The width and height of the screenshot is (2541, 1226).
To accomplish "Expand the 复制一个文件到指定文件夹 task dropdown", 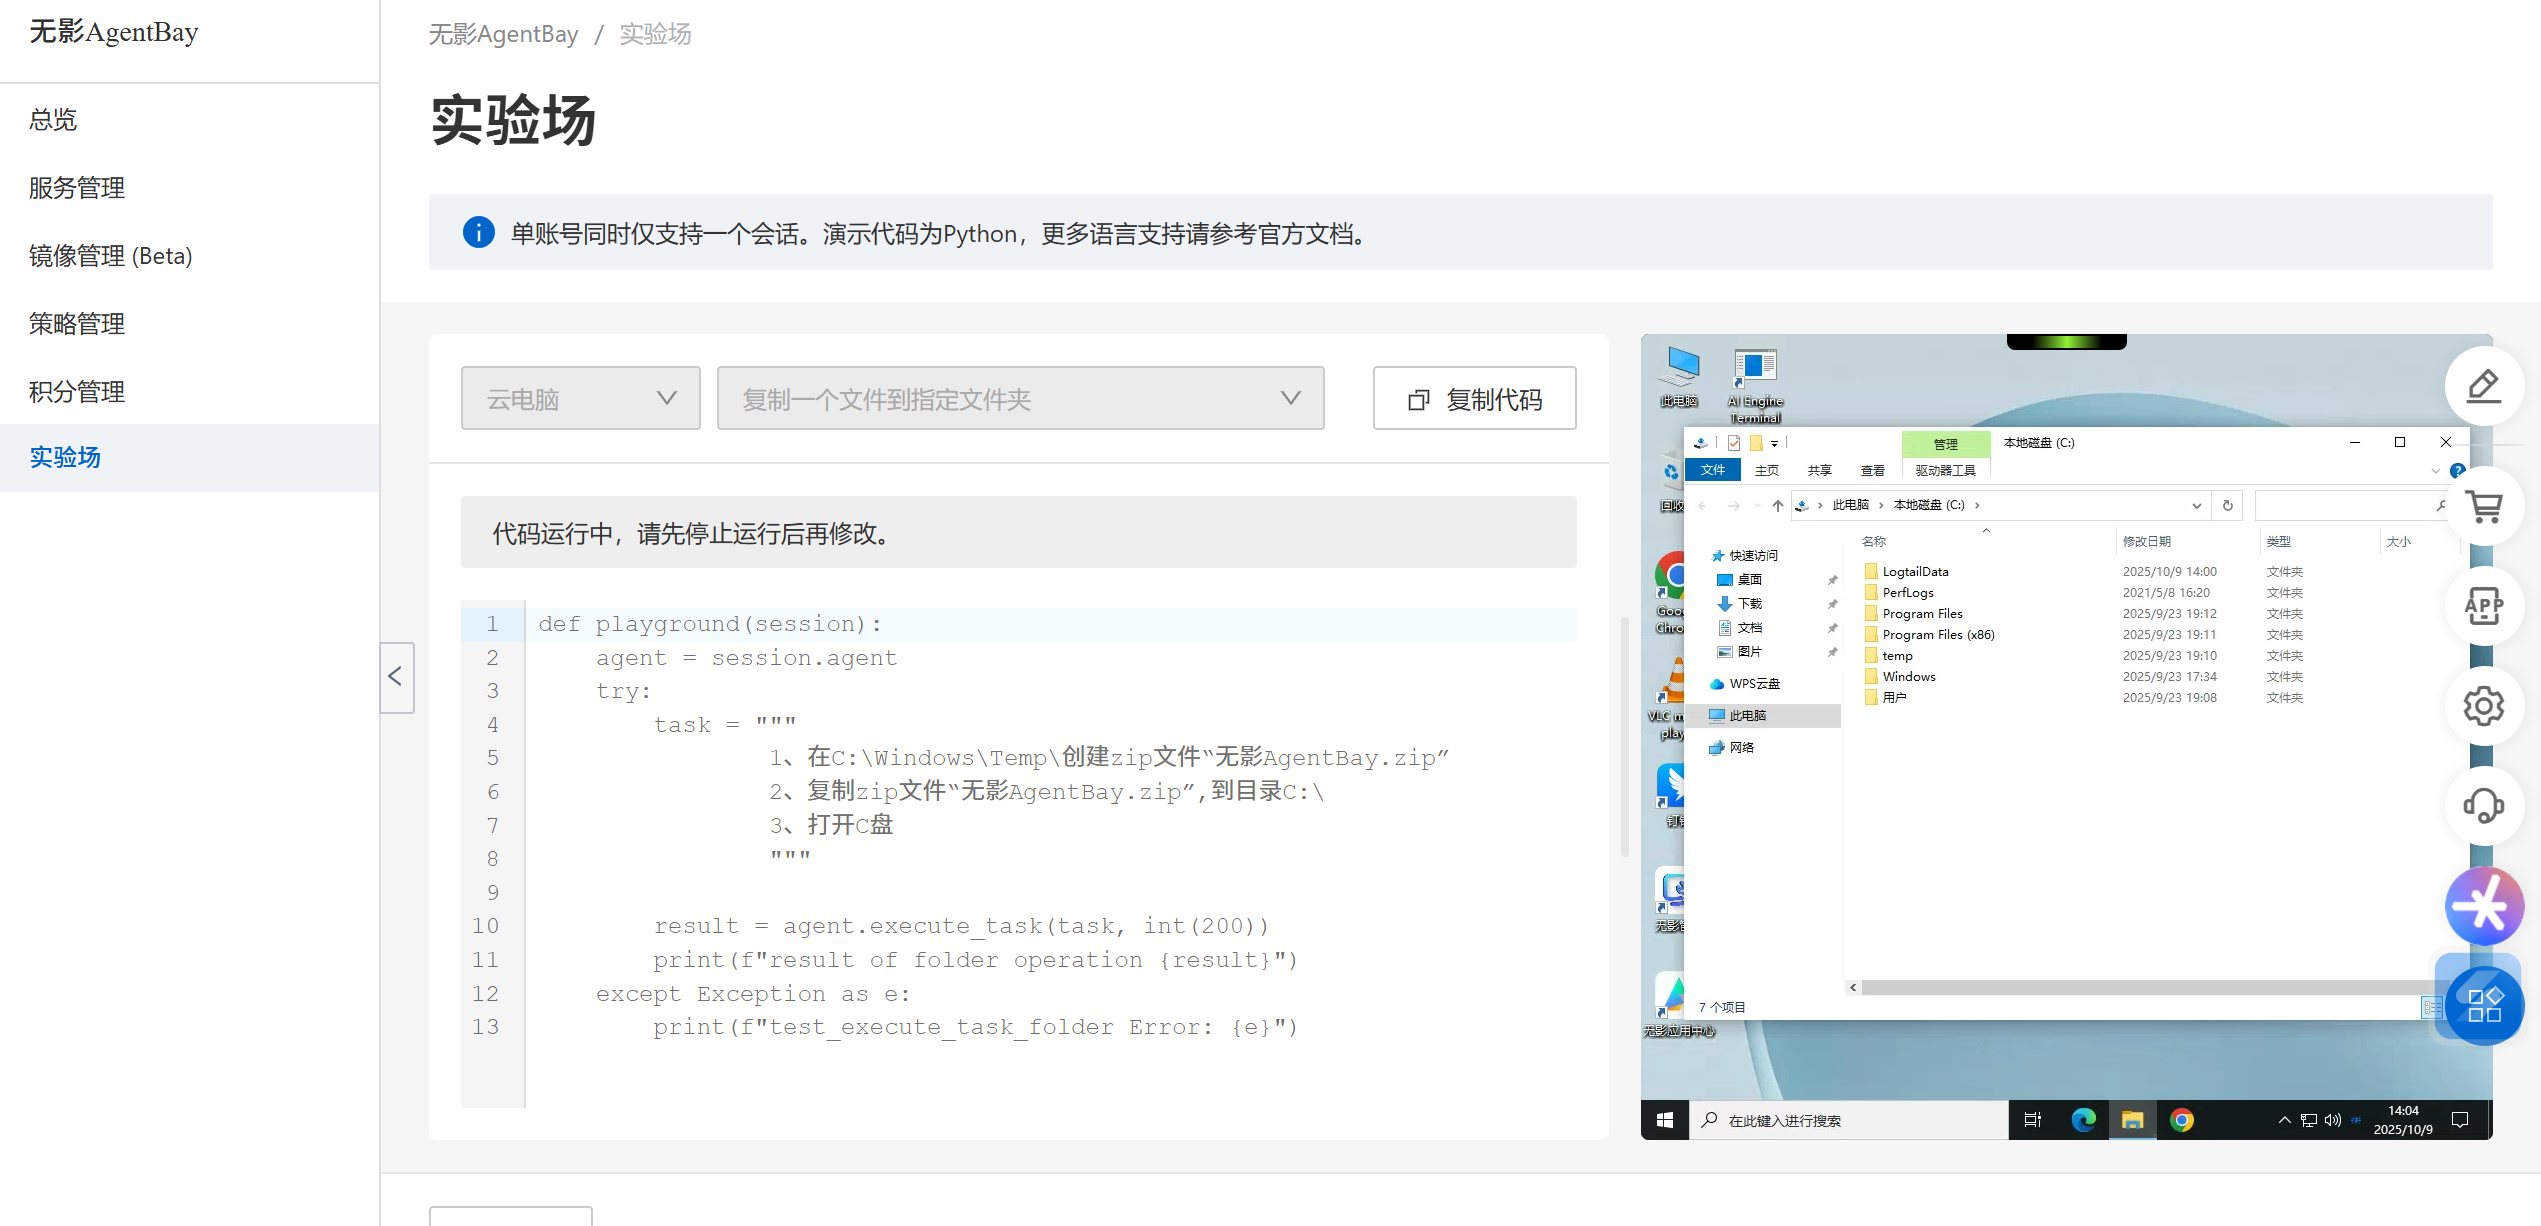I will pyautogui.click(x=1020, y=399).
